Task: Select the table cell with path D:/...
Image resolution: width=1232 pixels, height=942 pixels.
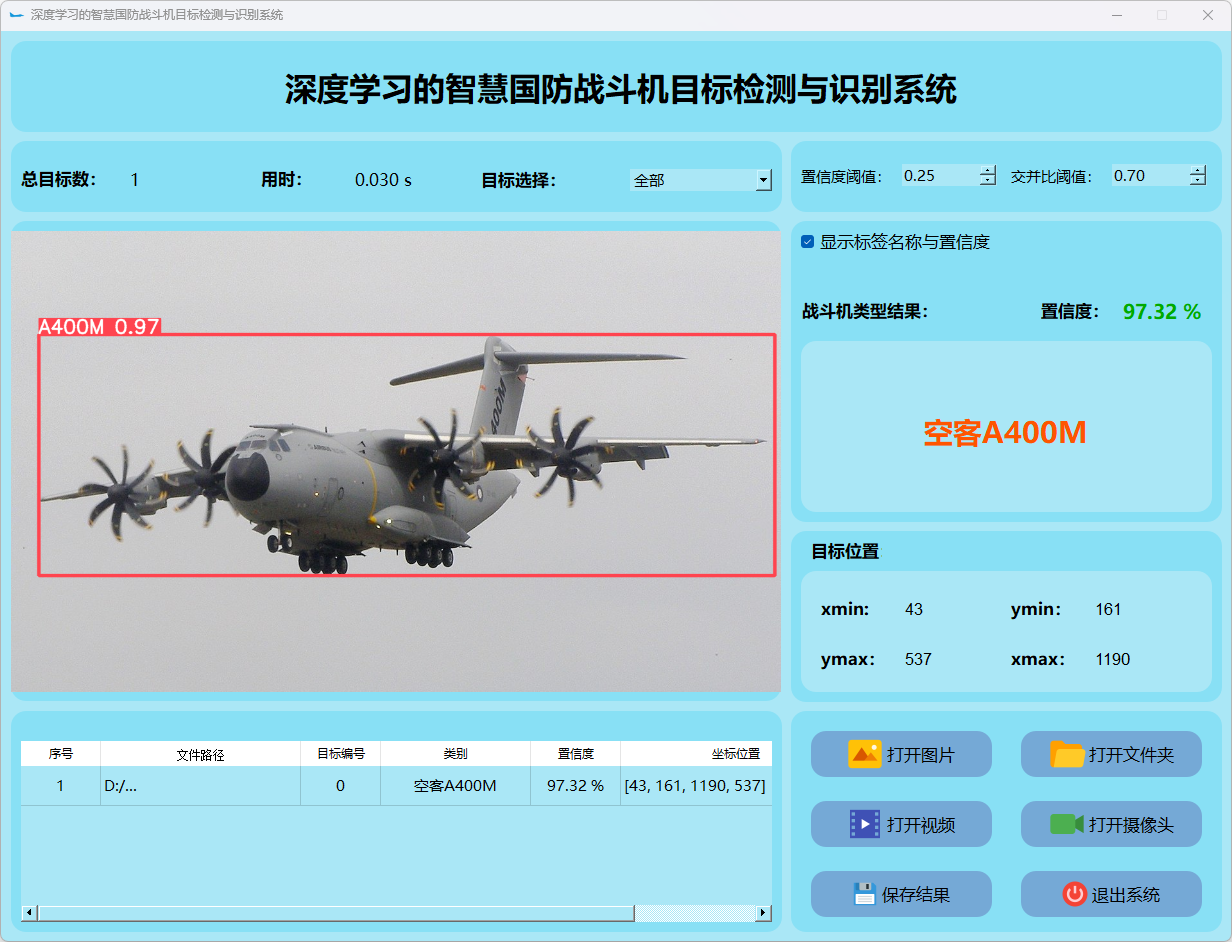Action: point(201,786)
